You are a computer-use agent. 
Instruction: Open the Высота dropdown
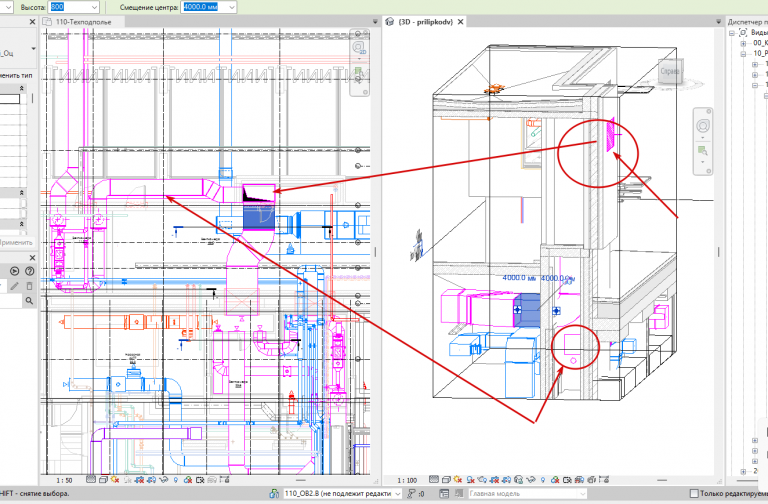click(x=95, y=7)
